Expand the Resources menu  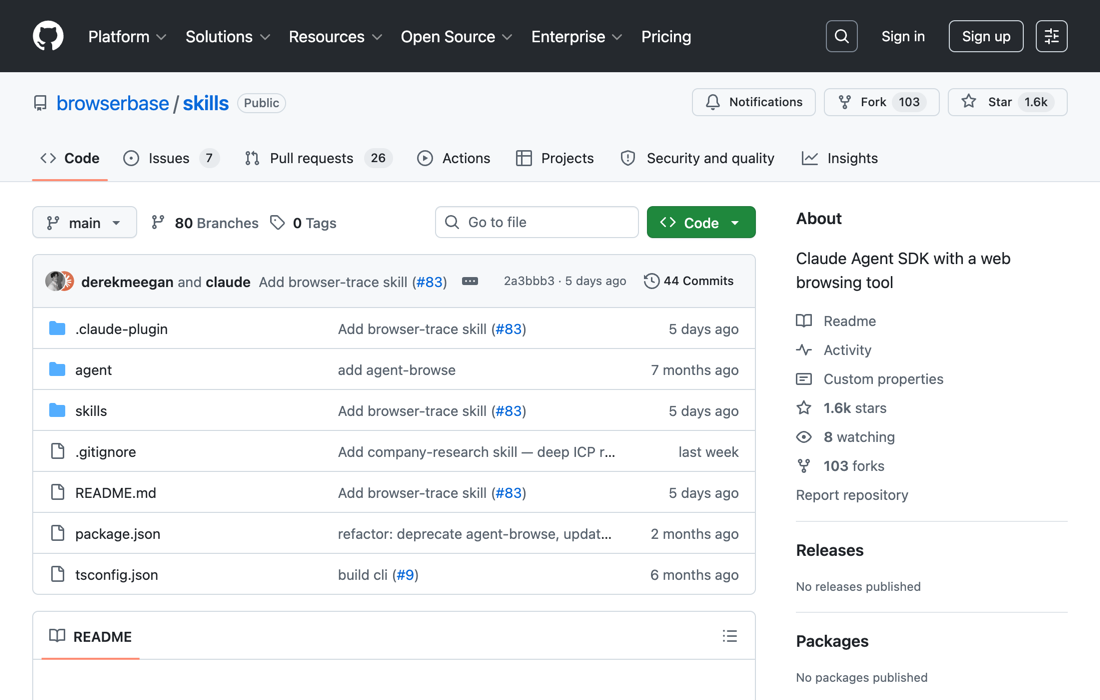point(335,36)
